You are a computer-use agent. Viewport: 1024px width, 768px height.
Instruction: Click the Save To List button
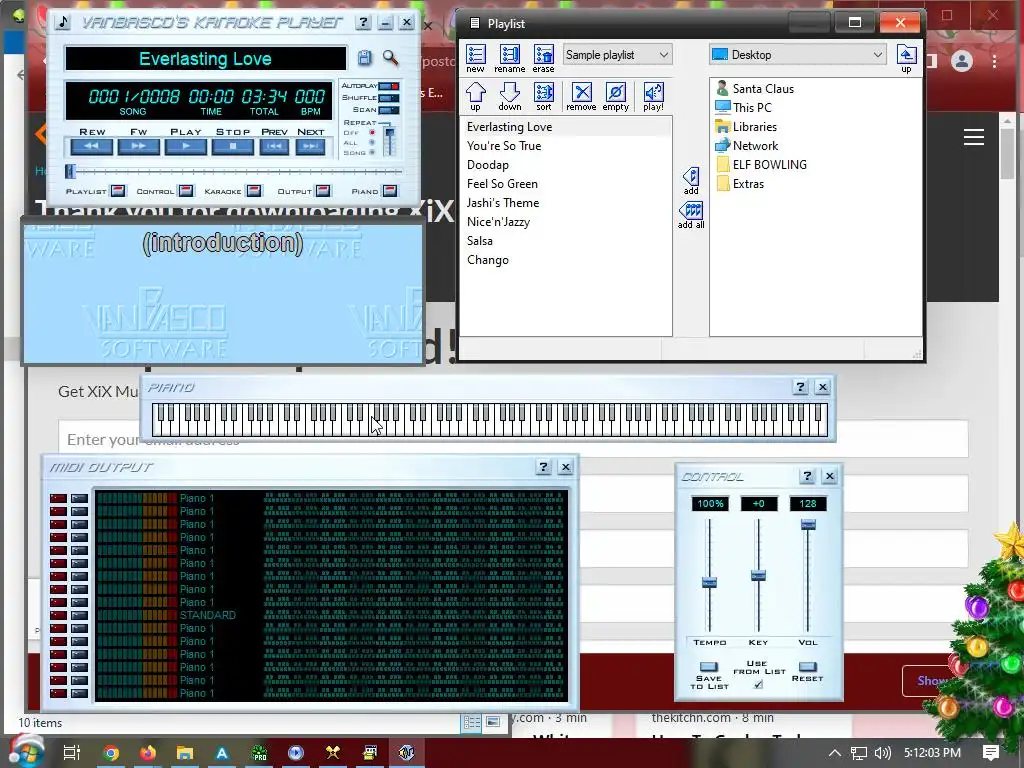pyautogui.click(x=709, y=667)
